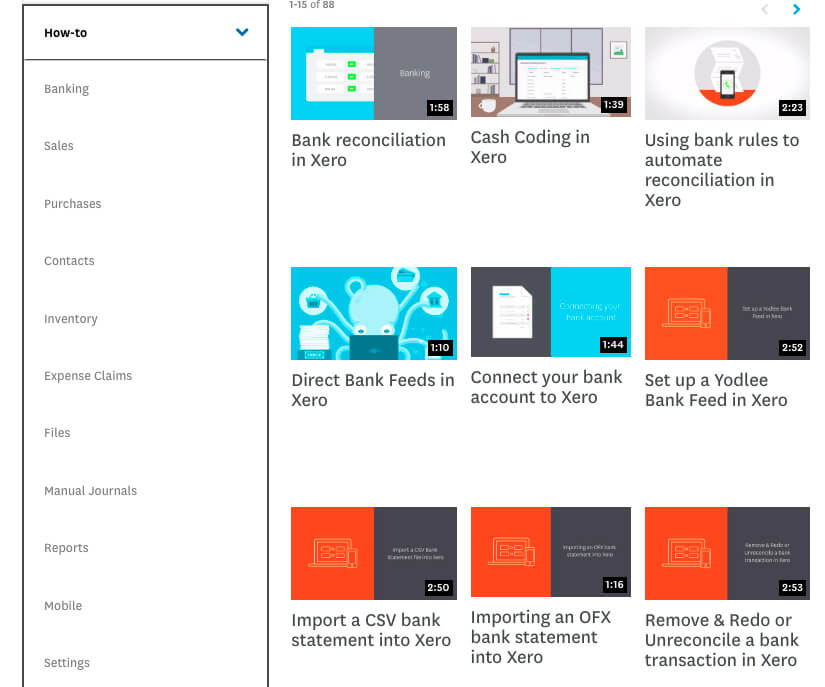
Task: Open the Reports category
Action: [x=66, y=548]
